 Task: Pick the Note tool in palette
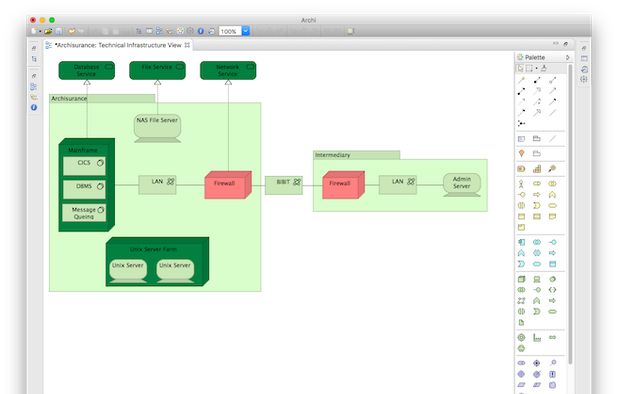(521, 138)
